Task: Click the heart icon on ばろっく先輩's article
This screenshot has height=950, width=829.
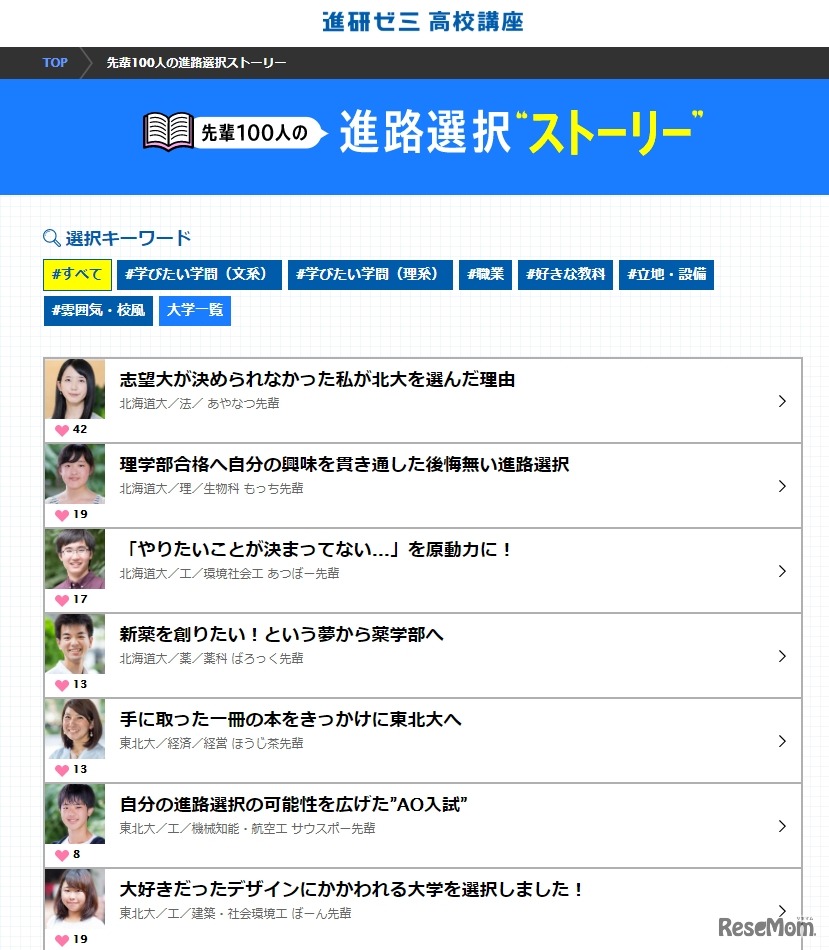Action: pos(63,684)
